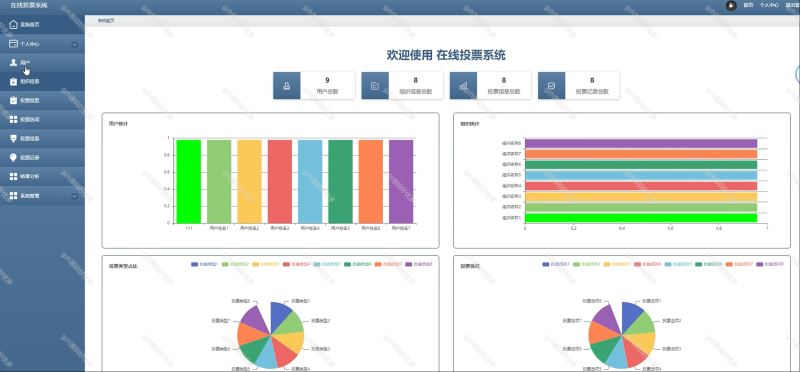Toggle 投票类型5 light-blue legend in left pie
The image size is (800, 372).
(327, 264)
